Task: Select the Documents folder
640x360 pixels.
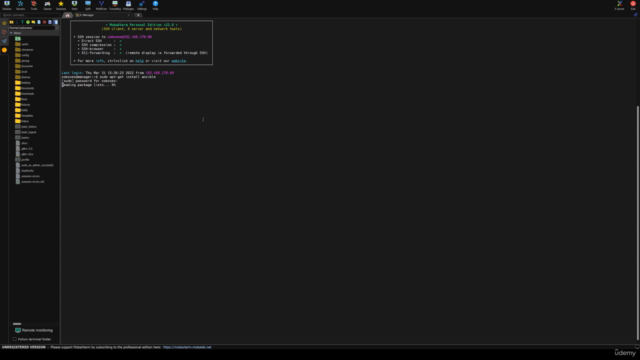Action: pos(24,88)
